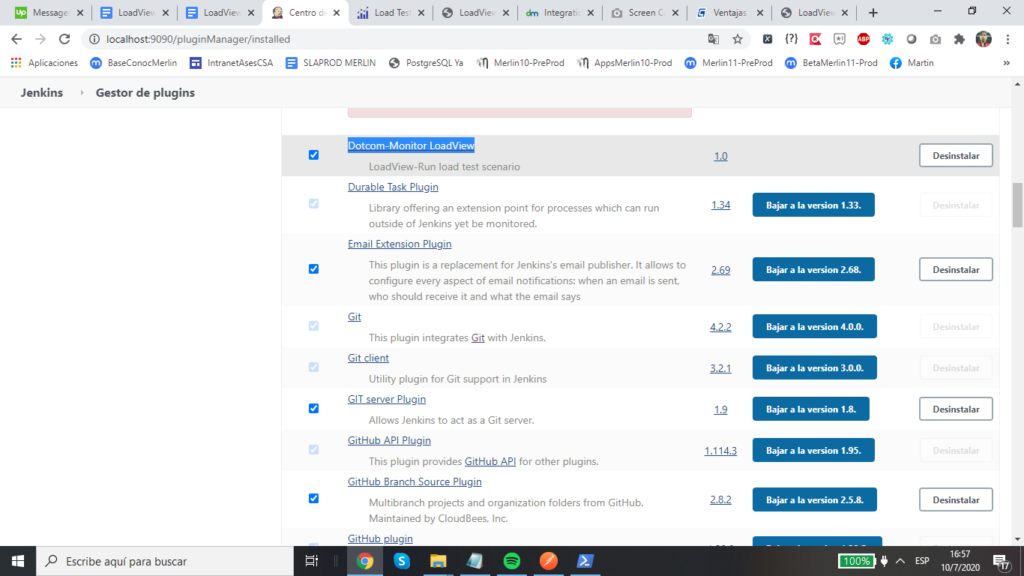Open version 4.2.2 link of Git
Image resolution: width=1024 pixels, height=576 pixels.
tap(720, 327)
